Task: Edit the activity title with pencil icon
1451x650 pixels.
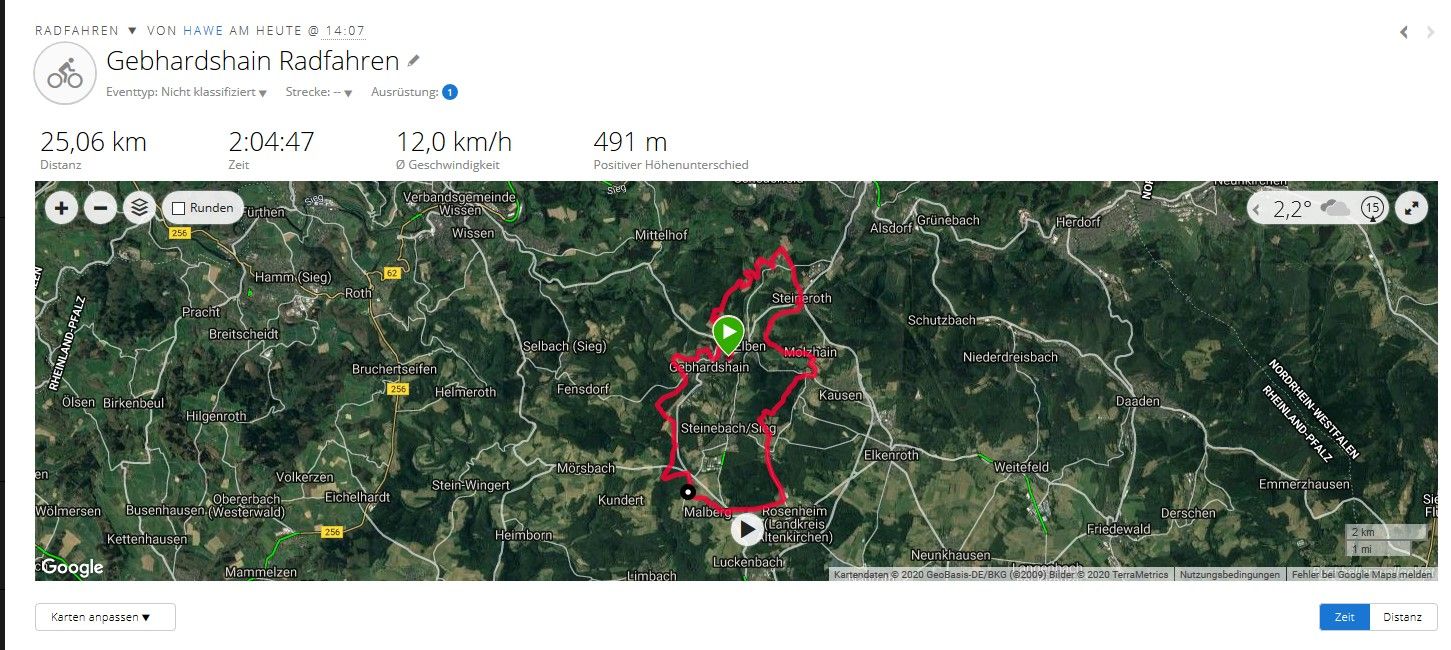Action: tap(414, 61)
